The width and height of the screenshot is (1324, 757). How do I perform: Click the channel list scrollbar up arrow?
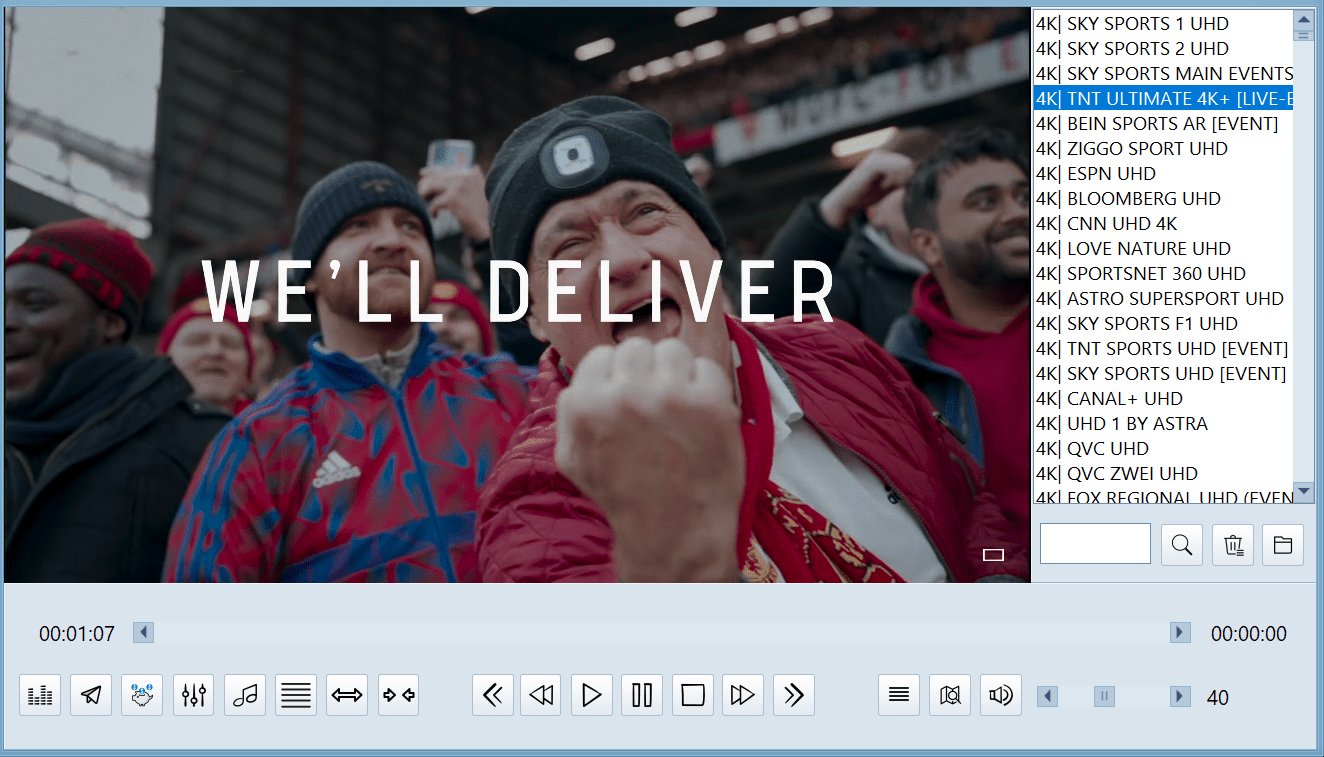[1303, 19]
